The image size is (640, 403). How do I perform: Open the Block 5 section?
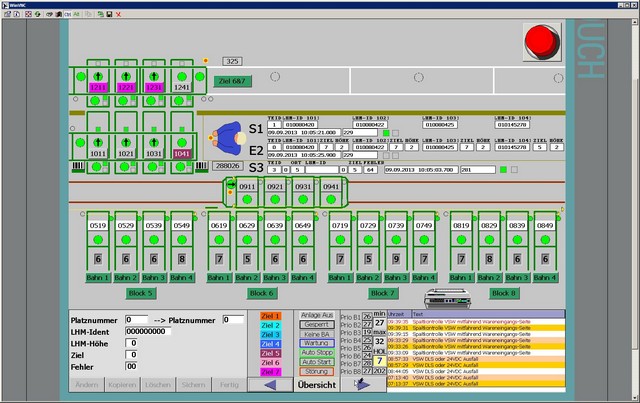coord(140,293)
